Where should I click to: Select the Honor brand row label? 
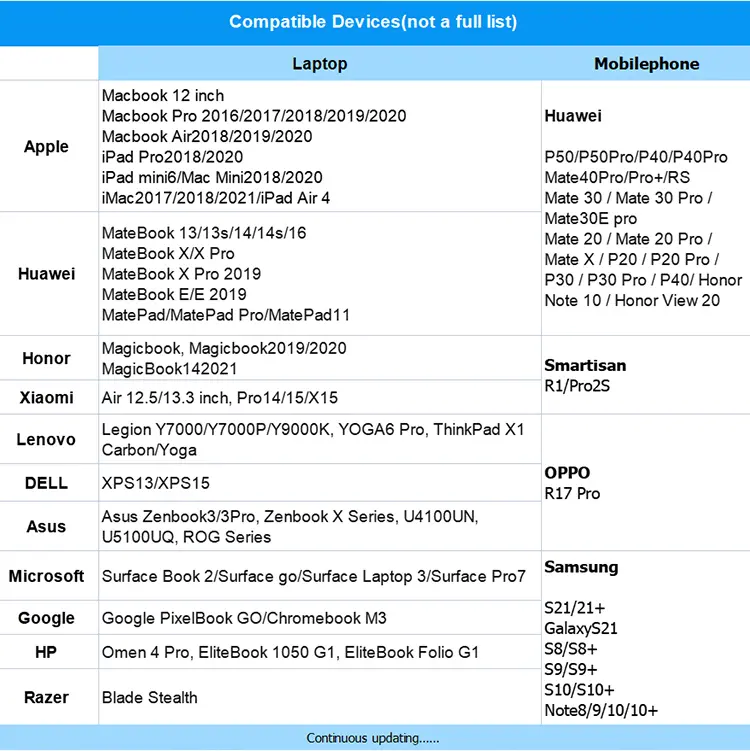(46, 358)
